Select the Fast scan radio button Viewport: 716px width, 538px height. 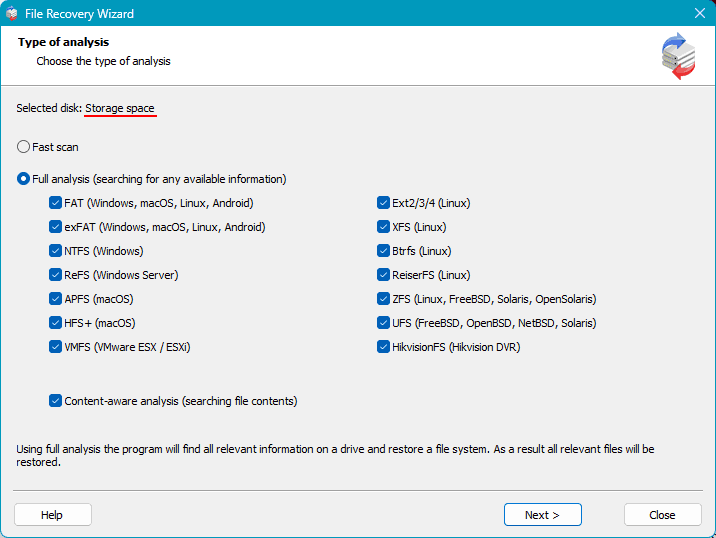[23, 147]
